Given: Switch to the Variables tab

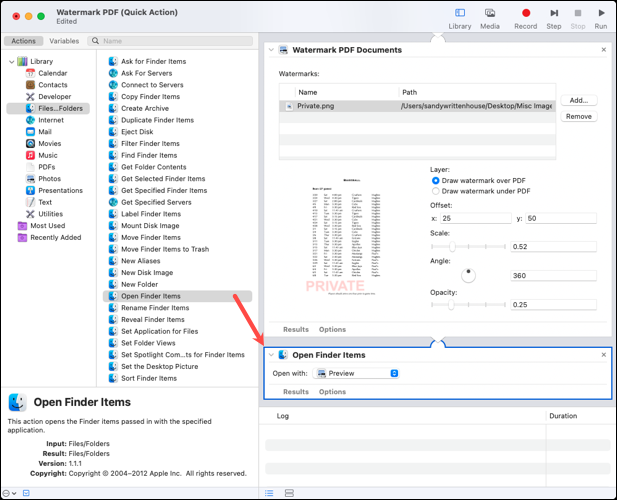Looking at the screenshot, I should 64,41.
